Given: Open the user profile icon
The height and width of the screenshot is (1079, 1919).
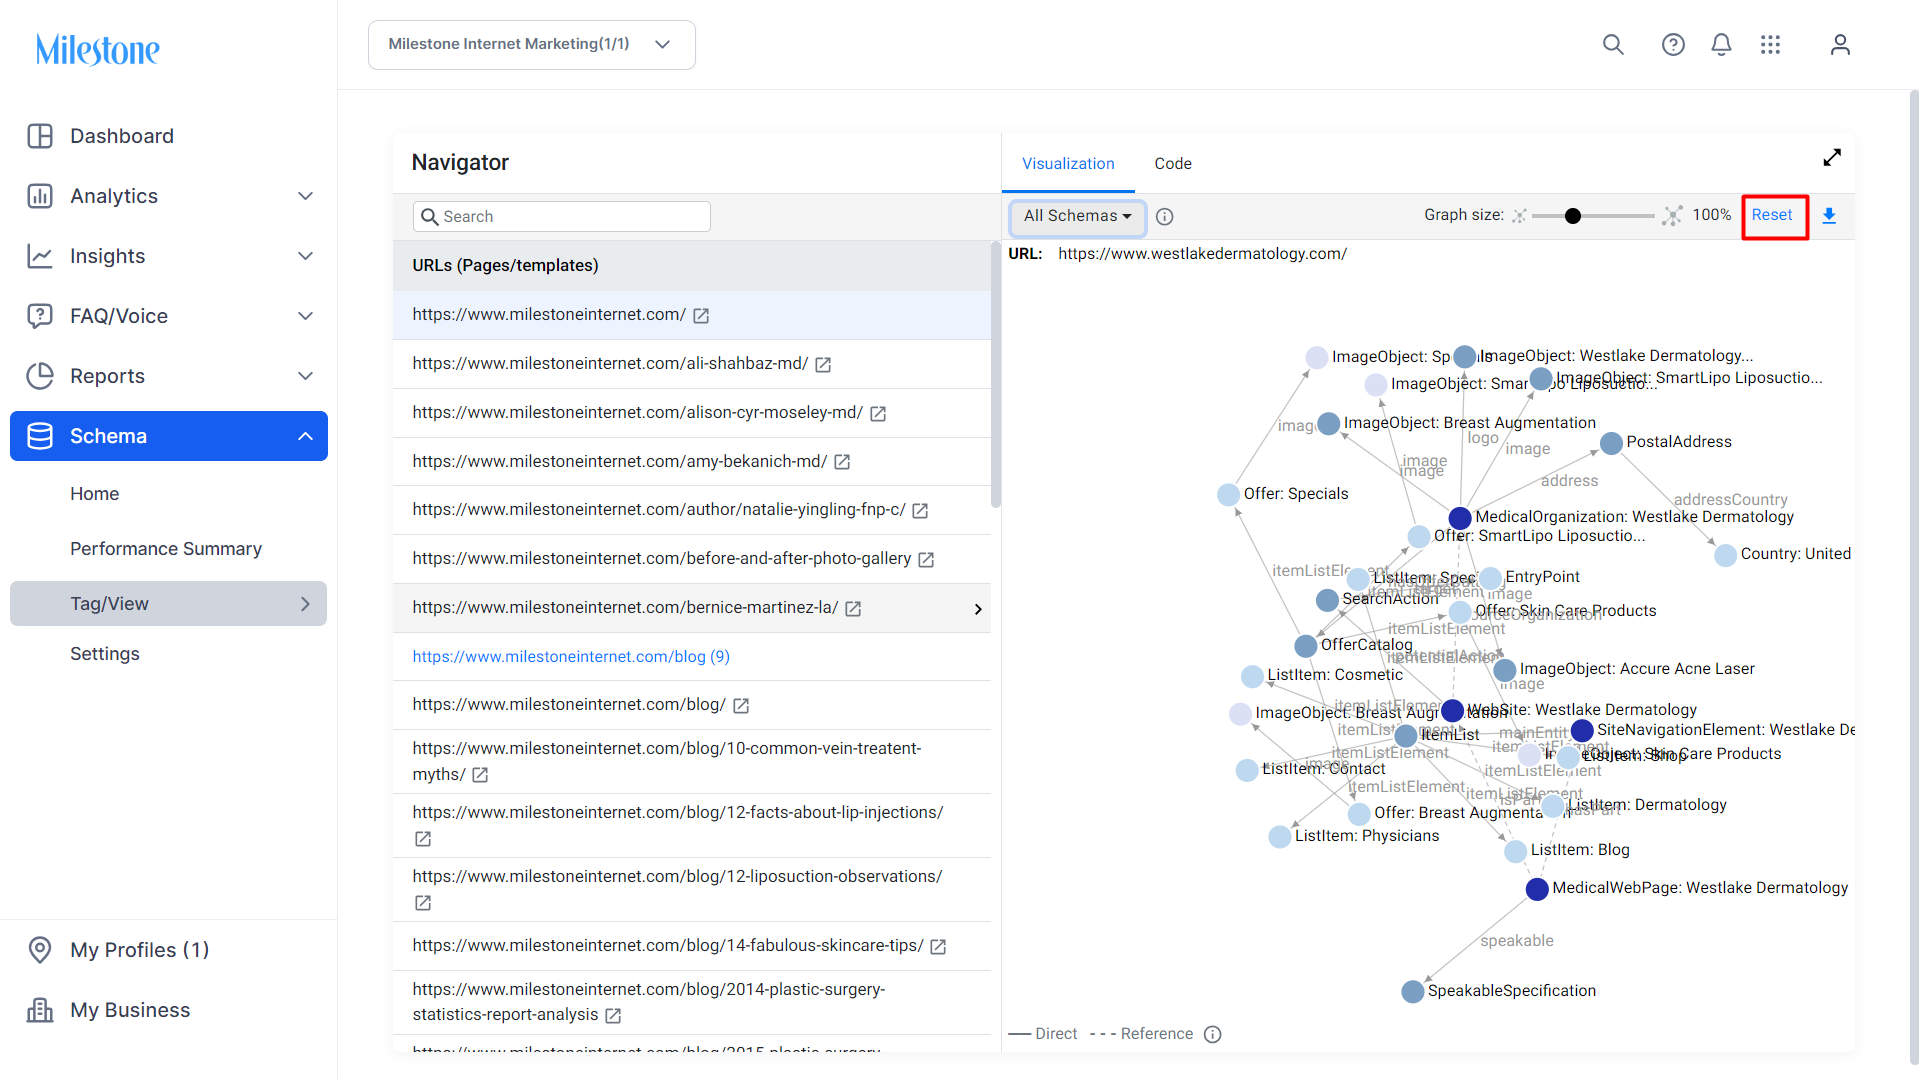Looking at the screenshot, I should pos(1840,45).
